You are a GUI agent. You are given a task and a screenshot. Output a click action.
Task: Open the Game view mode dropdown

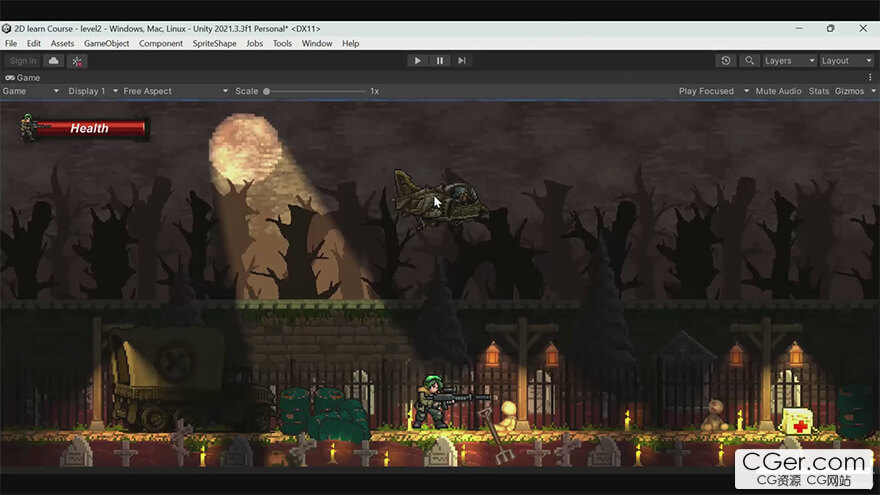(x=30, y=91)
